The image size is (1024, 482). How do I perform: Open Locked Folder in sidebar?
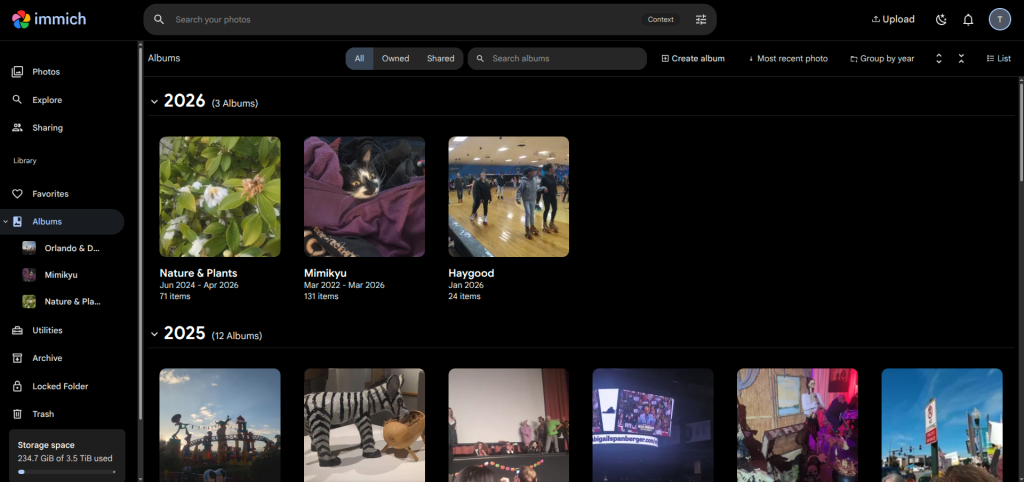pyautogui.click(x=60, y=386)
